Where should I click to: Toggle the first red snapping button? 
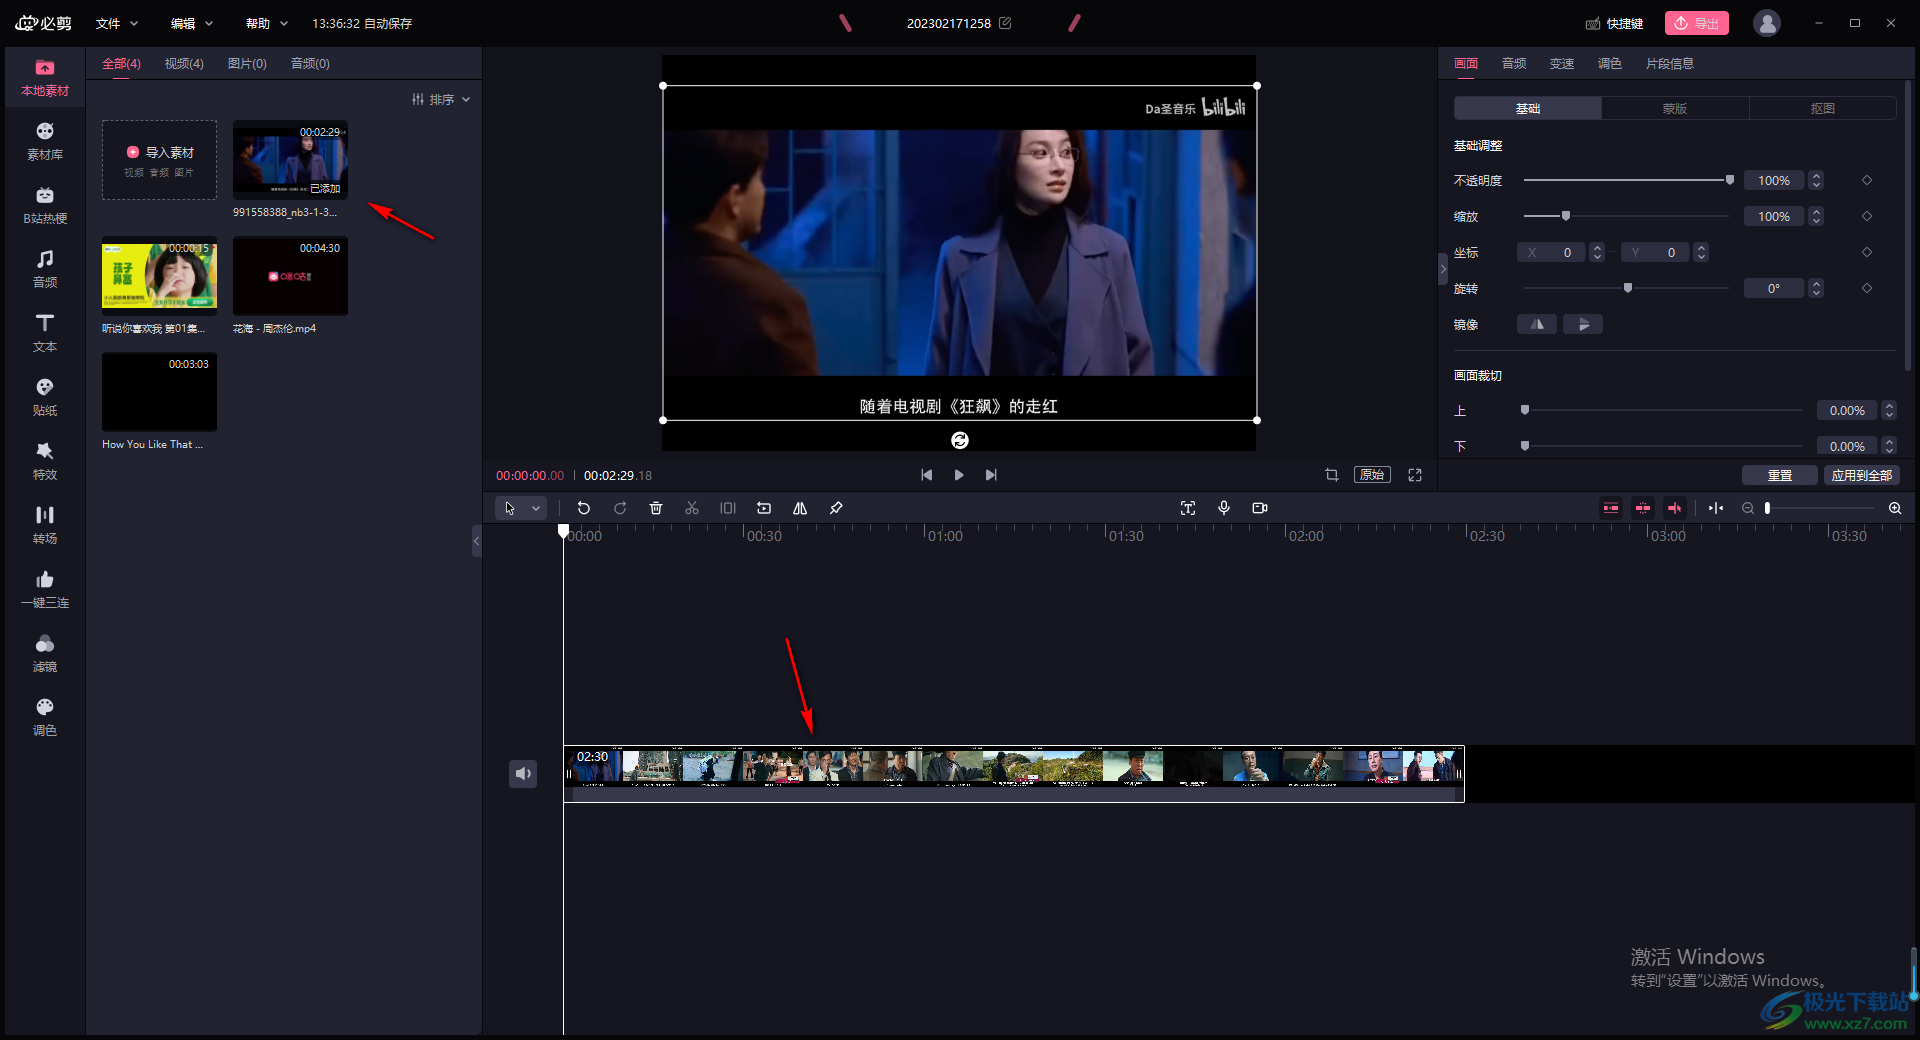[x=1611, y=508]
